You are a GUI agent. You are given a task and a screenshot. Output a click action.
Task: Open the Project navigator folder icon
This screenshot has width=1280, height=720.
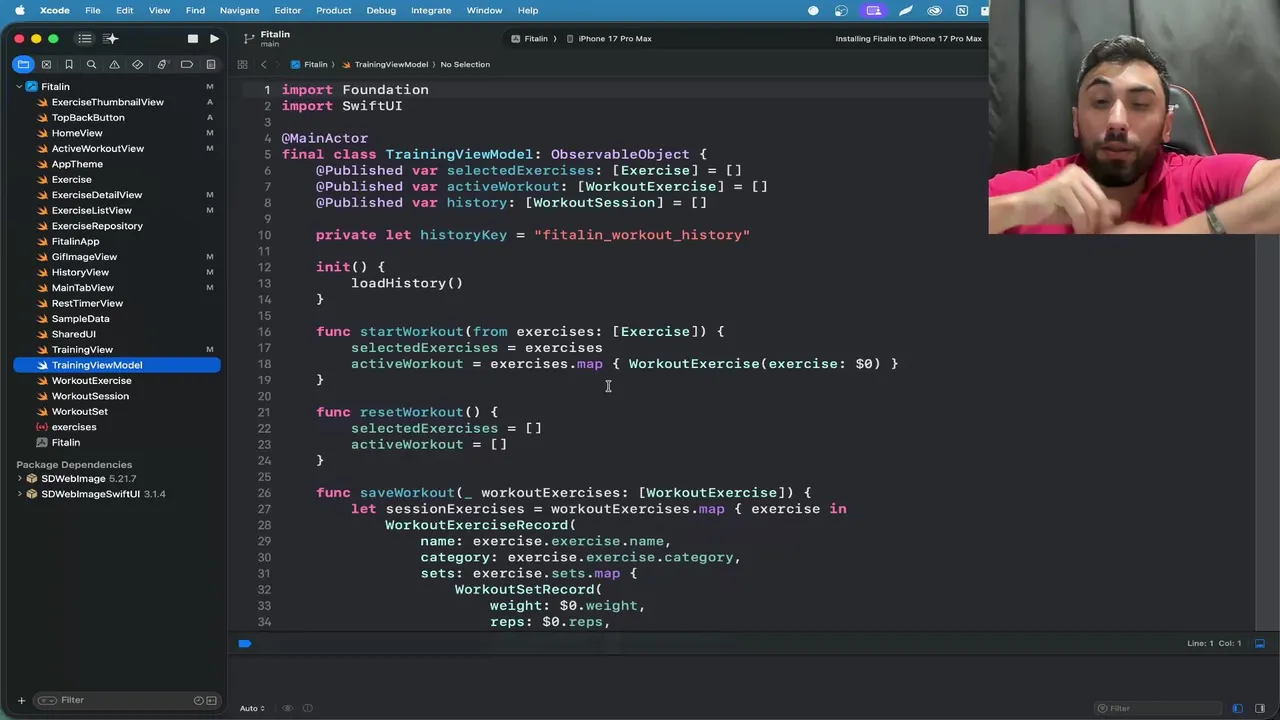coord(23,64)
